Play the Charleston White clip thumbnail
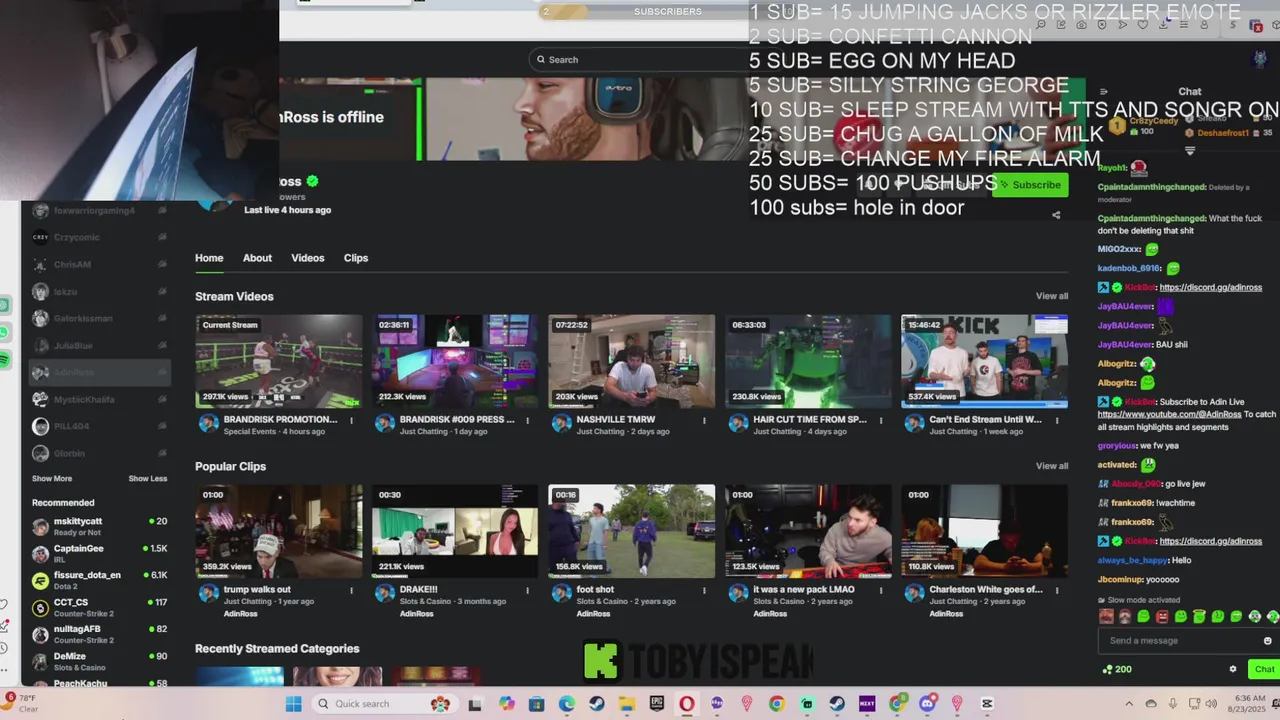The height and width of the screenshot is (720, 1280). 984,531
